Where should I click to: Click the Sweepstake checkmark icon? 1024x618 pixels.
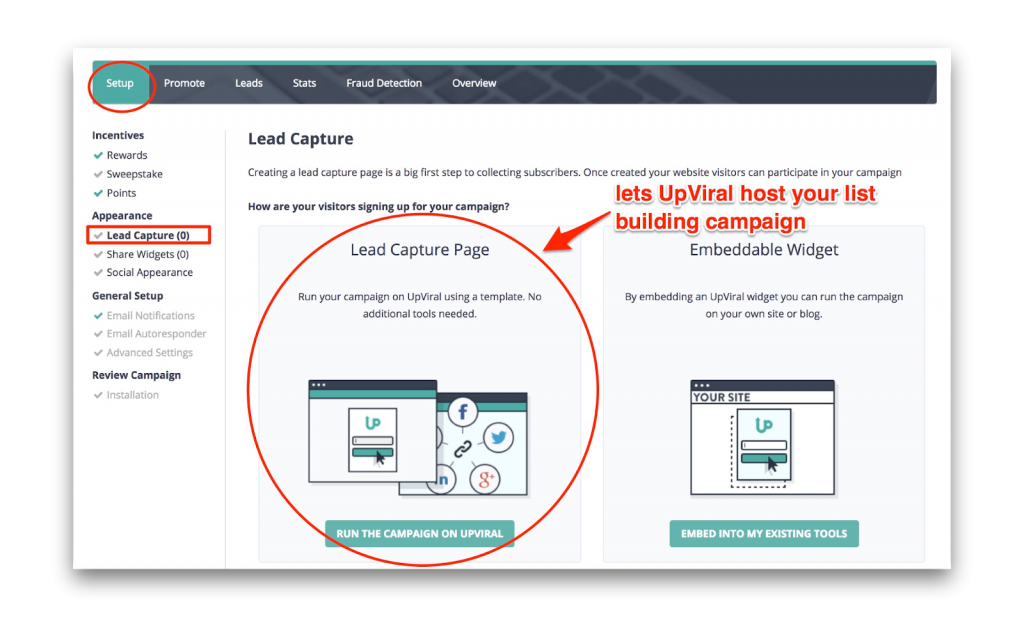click(98, 174)
